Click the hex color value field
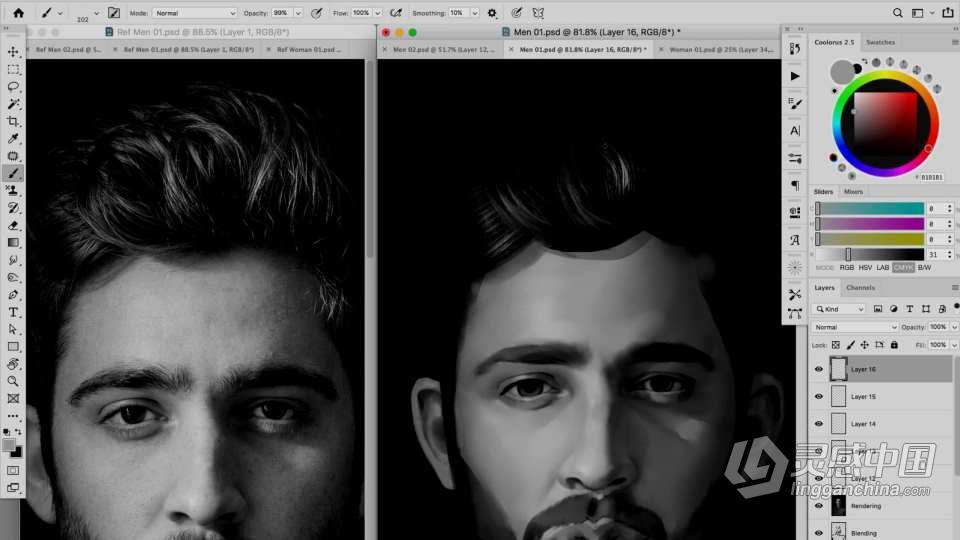Viewport: 960px width, 540px height. pyautogui.click(x=932, y=177)
